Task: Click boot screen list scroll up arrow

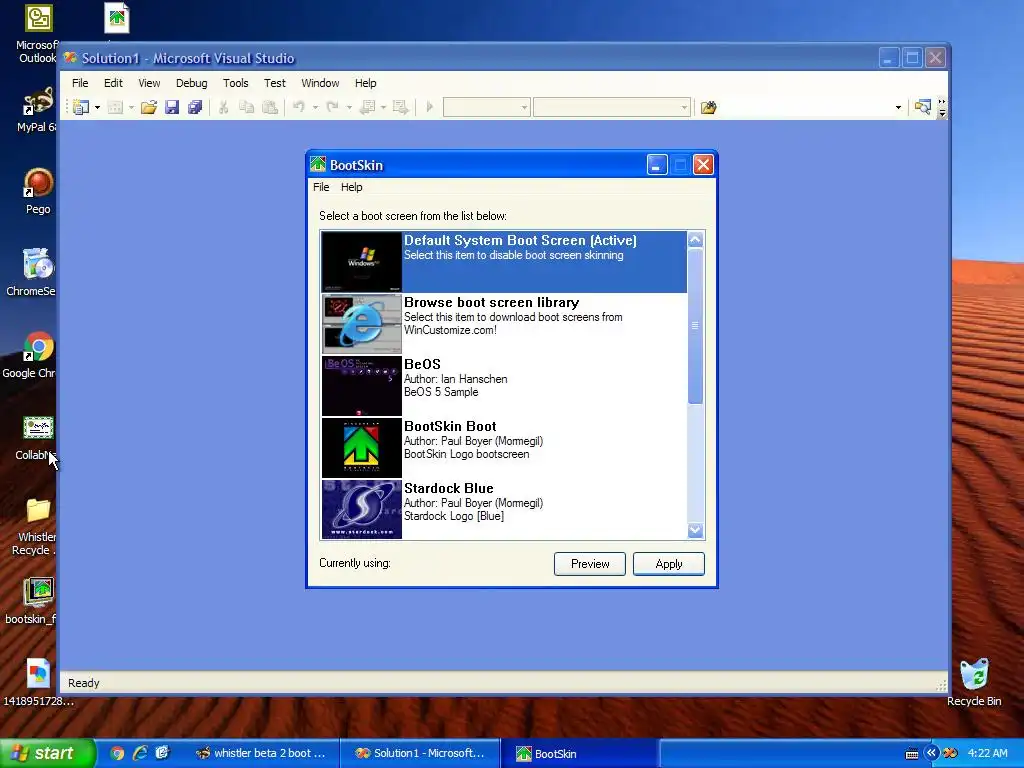Action: [x=696, y=240]
